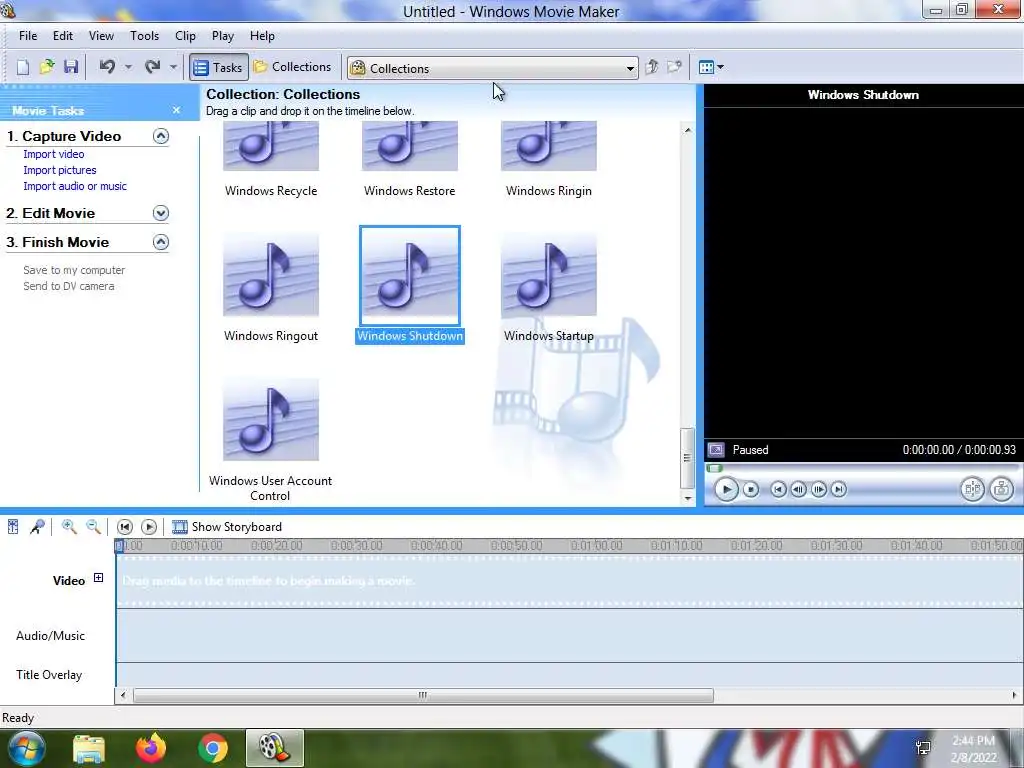The height and width of the screenshot is (768, 1024).
Task: Save the project with the floppy disk icon
Action: [x=71, y=67]
